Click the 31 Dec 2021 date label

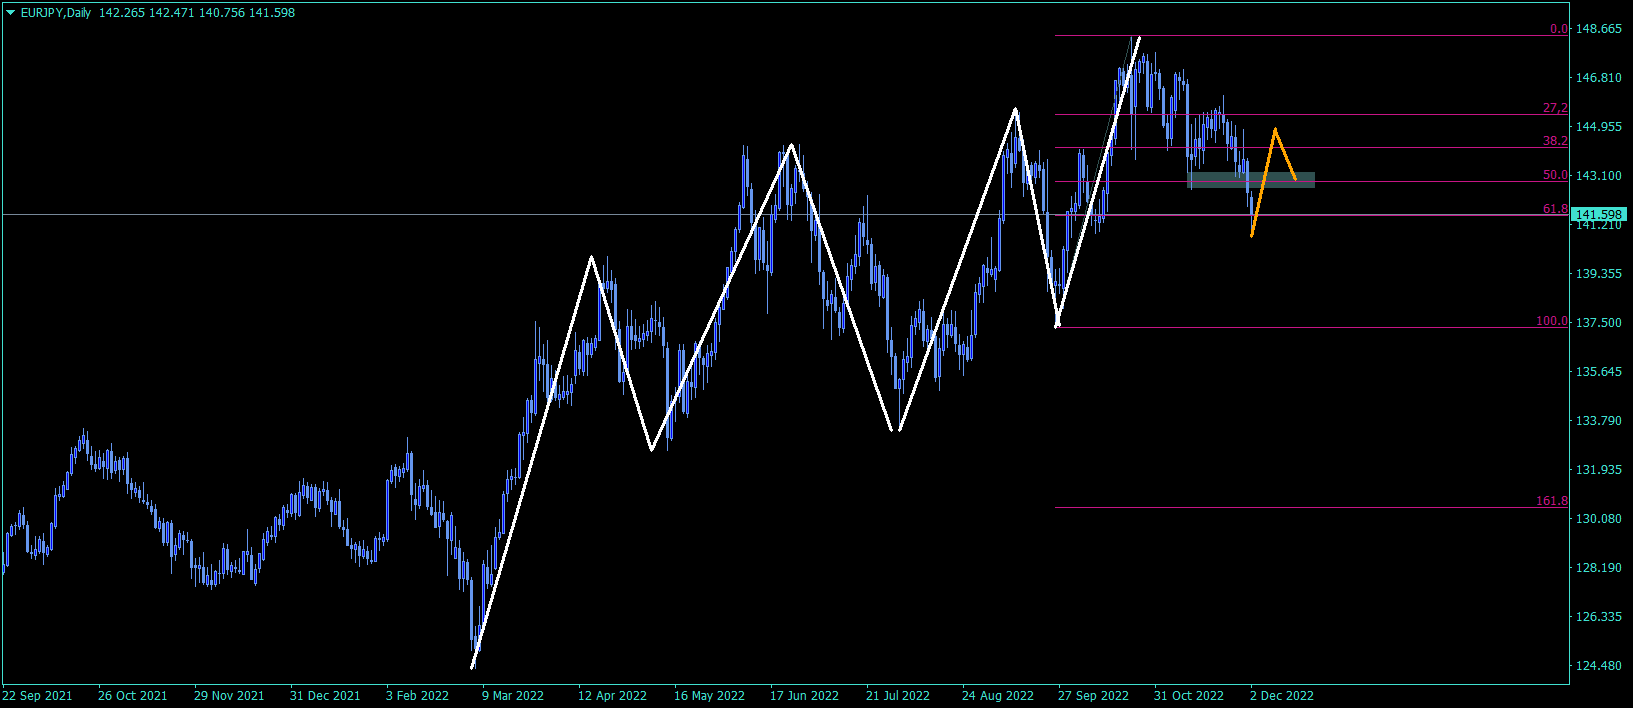(325, 696)
